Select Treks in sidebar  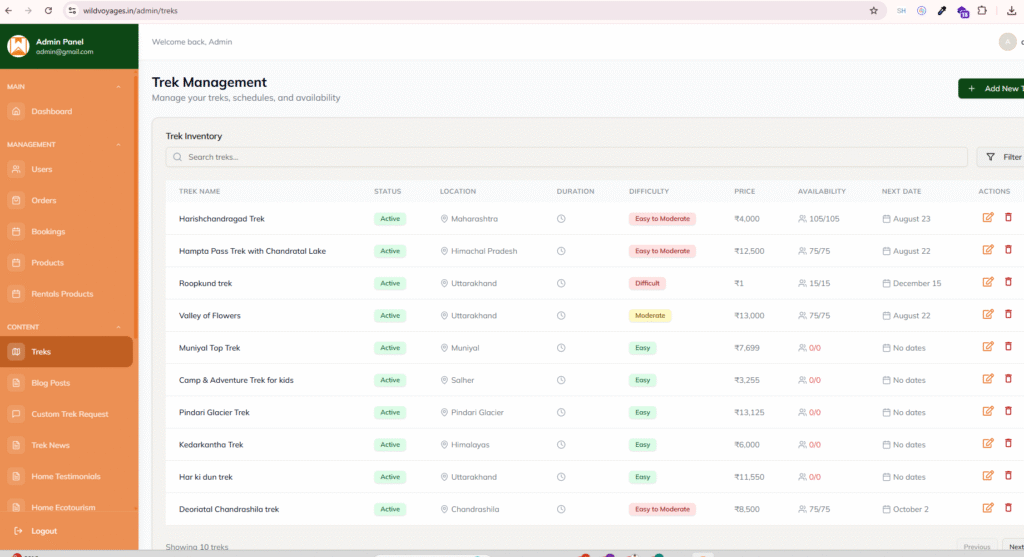(67, 351)
